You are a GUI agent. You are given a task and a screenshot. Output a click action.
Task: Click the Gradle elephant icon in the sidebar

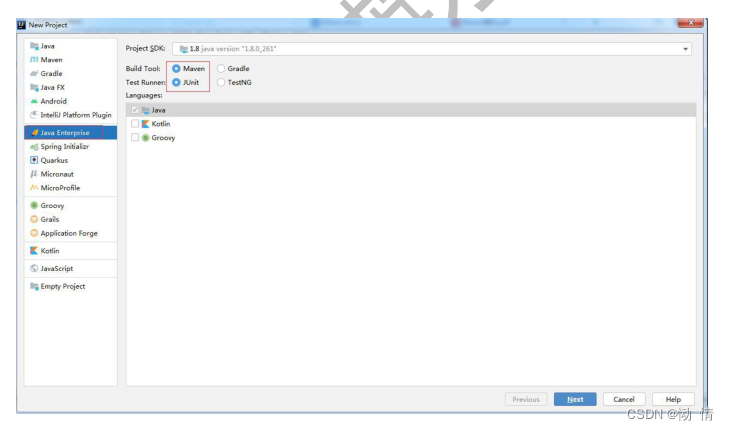[x=34, y=73]
